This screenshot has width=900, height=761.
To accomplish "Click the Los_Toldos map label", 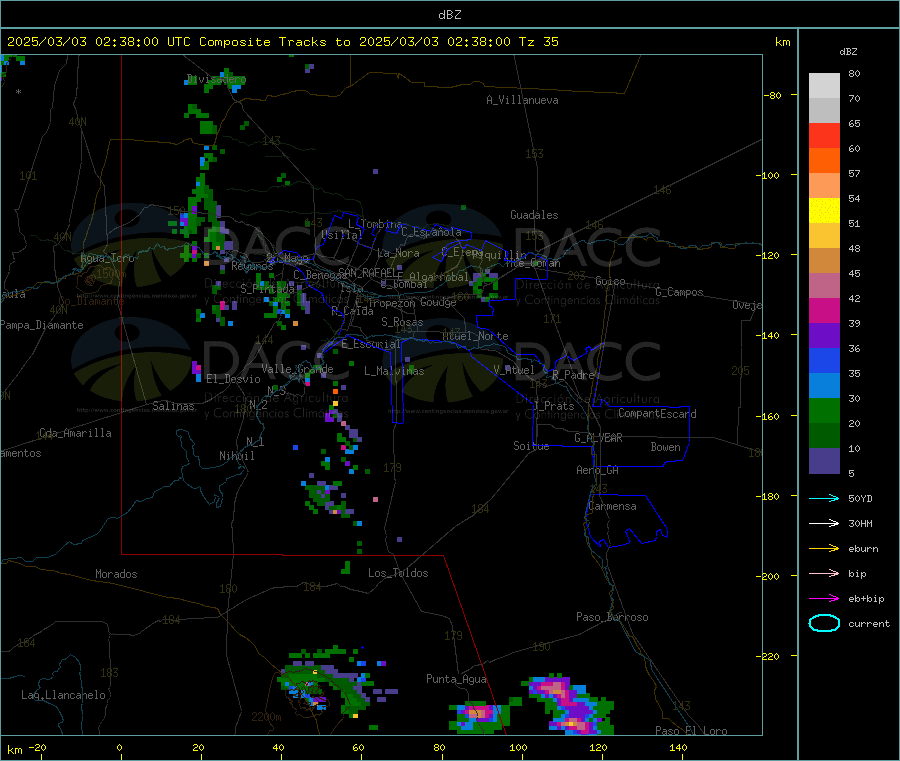I will (398, 573).
